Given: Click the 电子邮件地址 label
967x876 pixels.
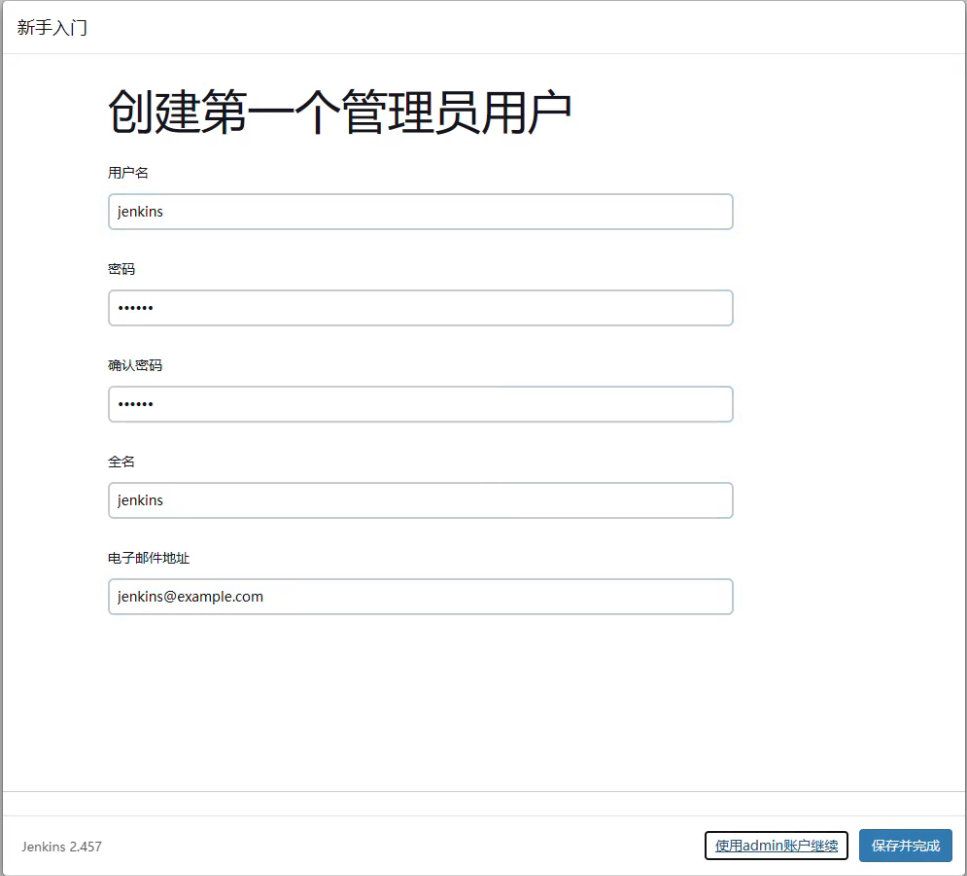Looking at the screenshot, I should pyautogui.click(x=149, y=557).
